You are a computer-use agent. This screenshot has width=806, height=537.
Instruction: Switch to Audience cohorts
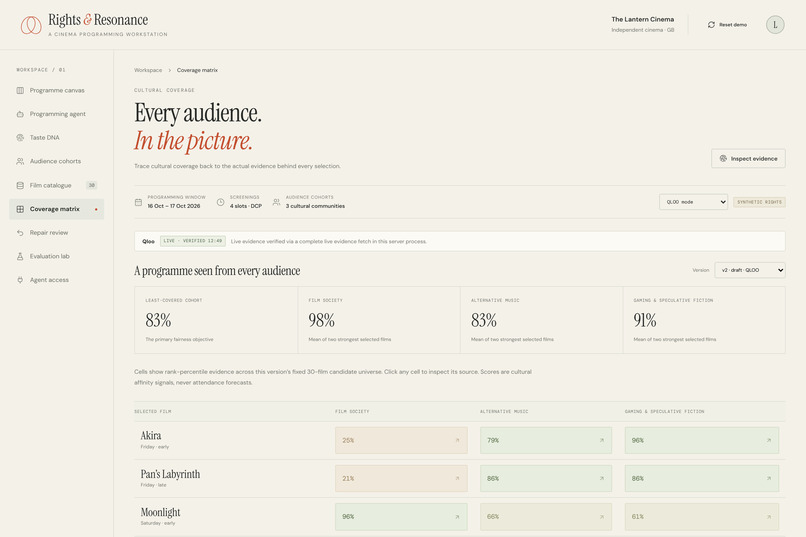tap(57, 161)
